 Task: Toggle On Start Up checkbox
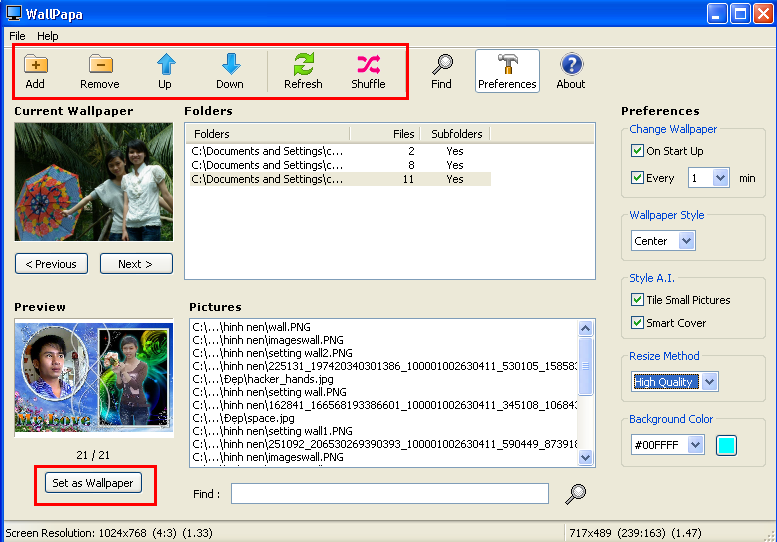coord(637,151)
